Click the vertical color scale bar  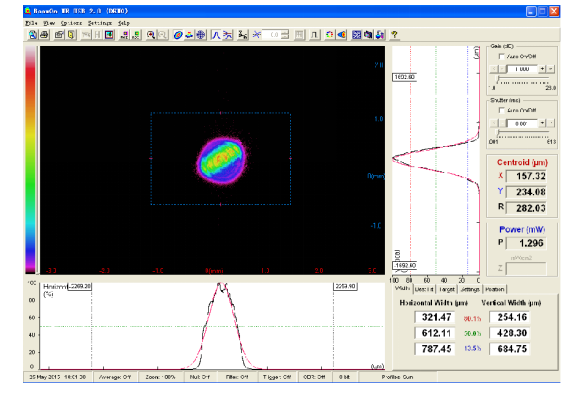[30, 160]
